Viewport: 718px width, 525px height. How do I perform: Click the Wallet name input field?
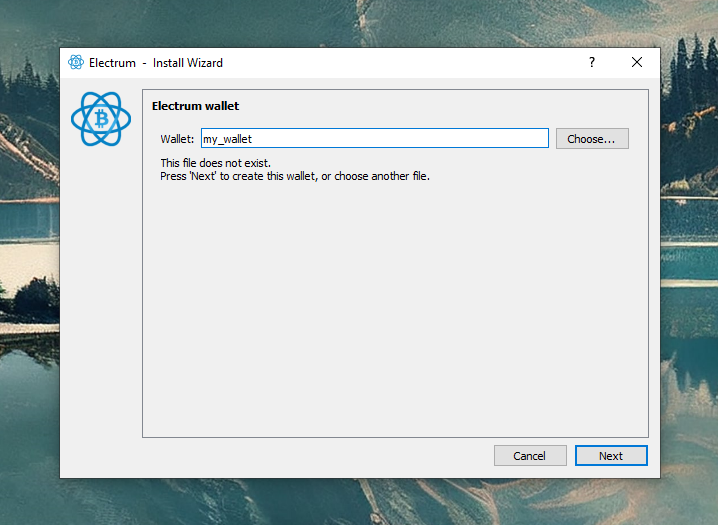[400, 139]
